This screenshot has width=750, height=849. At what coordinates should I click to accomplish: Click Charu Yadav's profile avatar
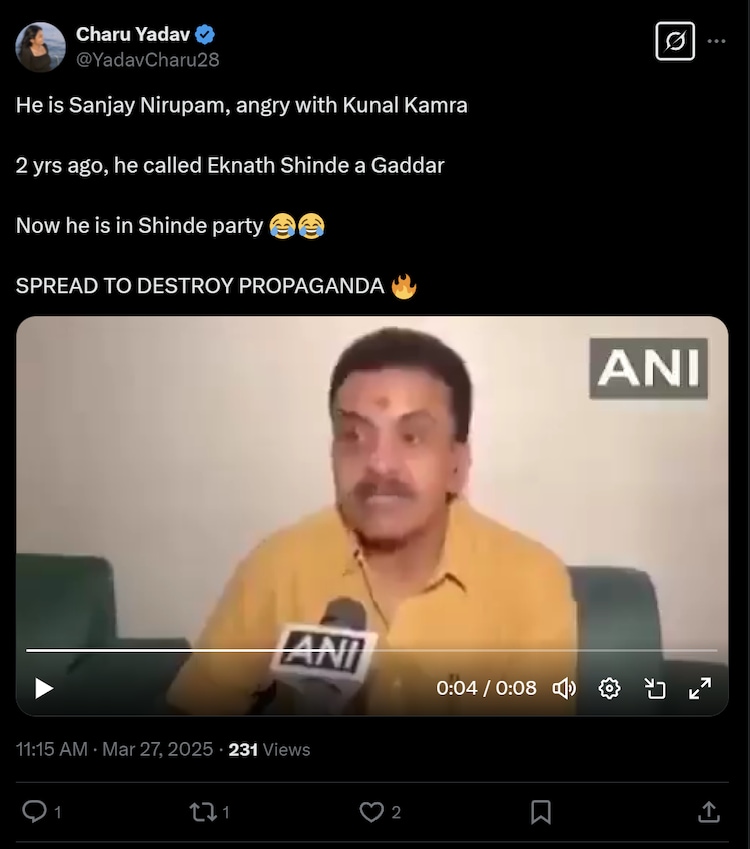click(41, 47)
